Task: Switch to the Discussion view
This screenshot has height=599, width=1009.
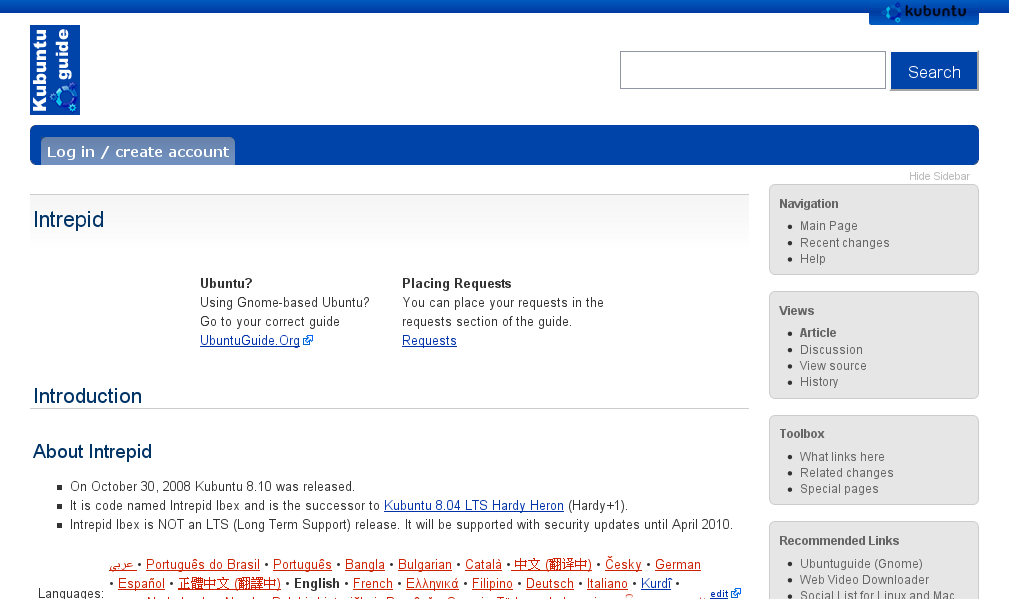Action: (x=831, y=349)
